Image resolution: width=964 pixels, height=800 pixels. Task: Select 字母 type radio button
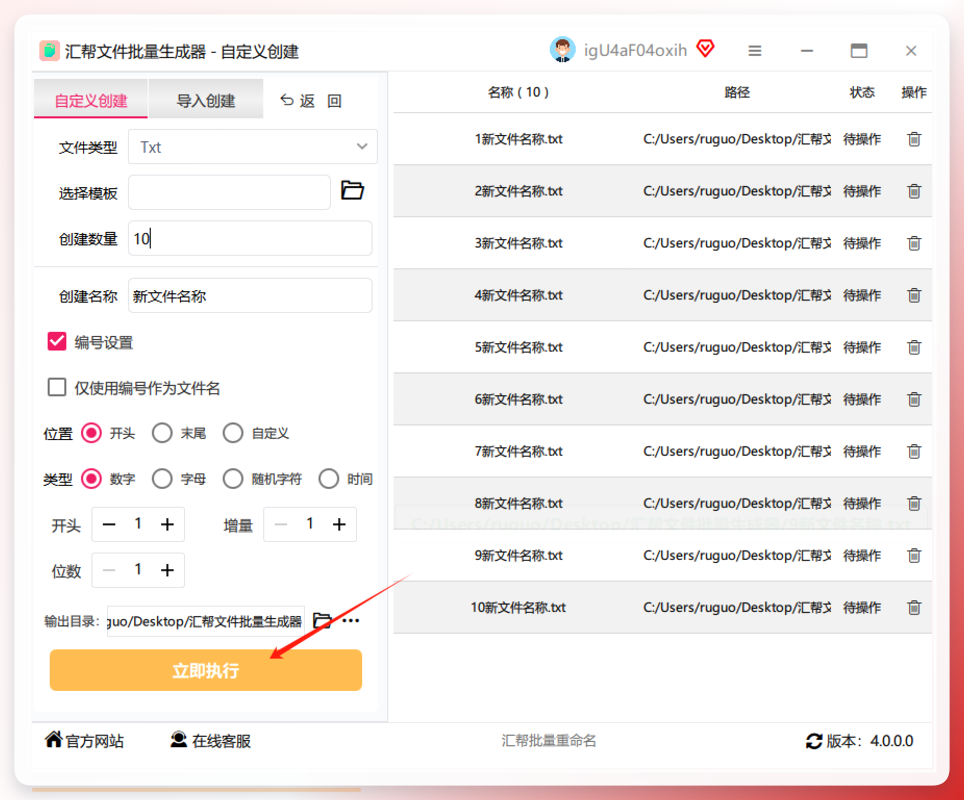click(x=162, y=478)
